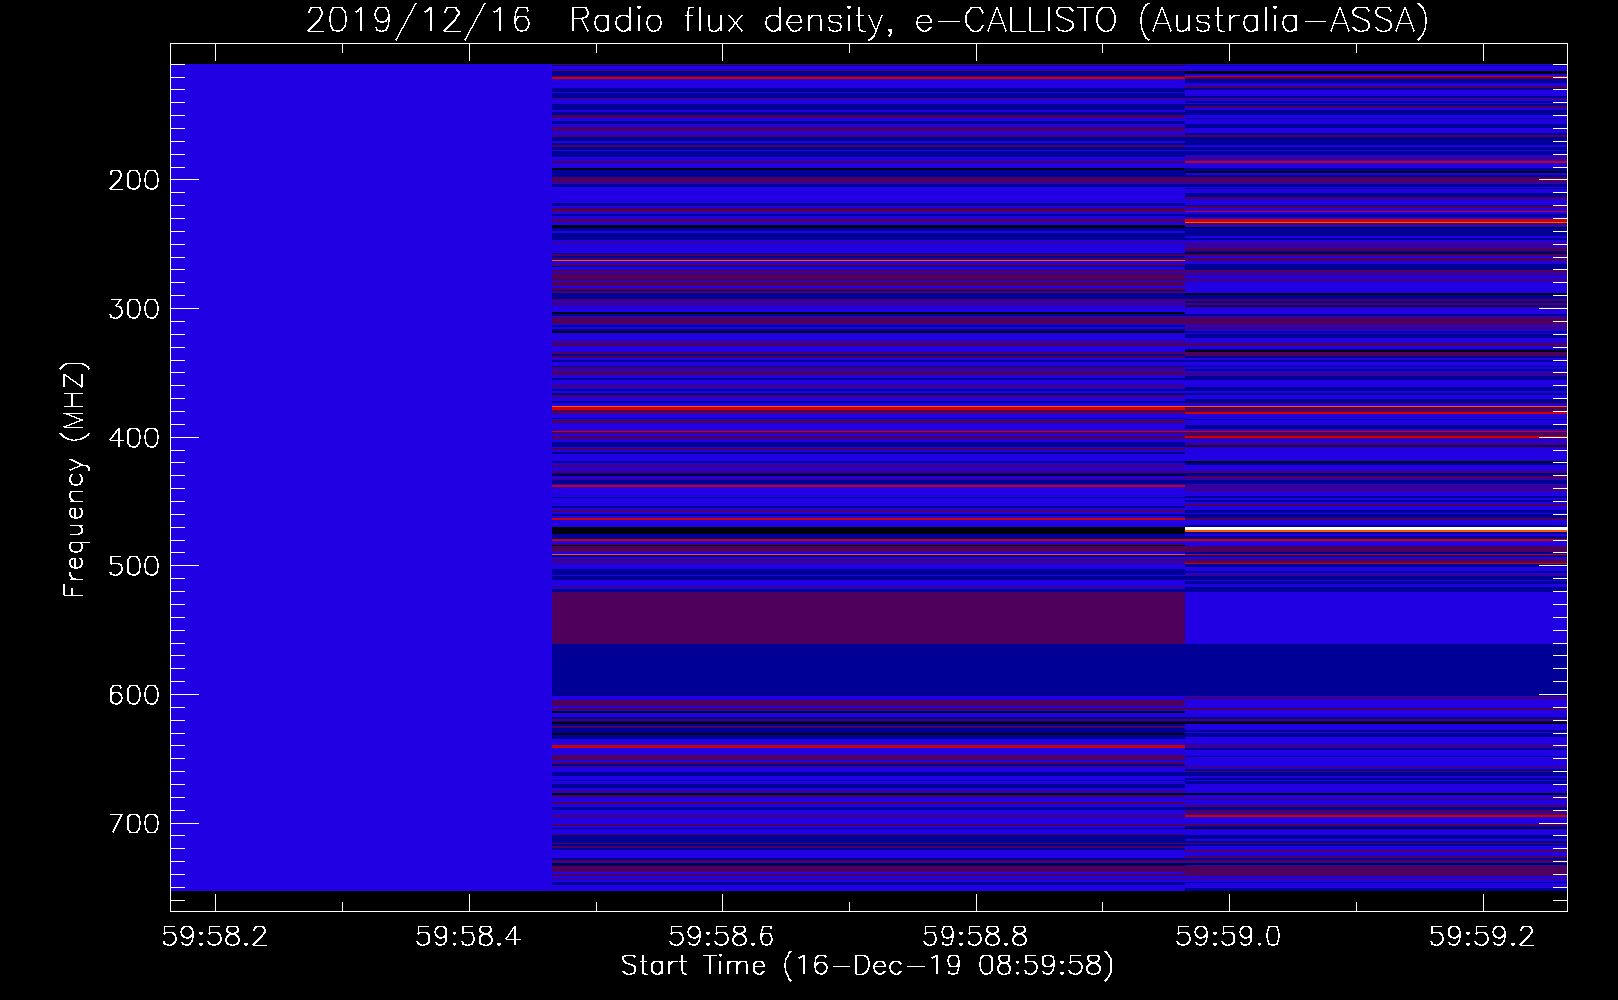Screen dimensions: 1618x1000
Task: Click the solid blue block at the spectrogram start
Action: pyautogui.click(x=361, y=477)
